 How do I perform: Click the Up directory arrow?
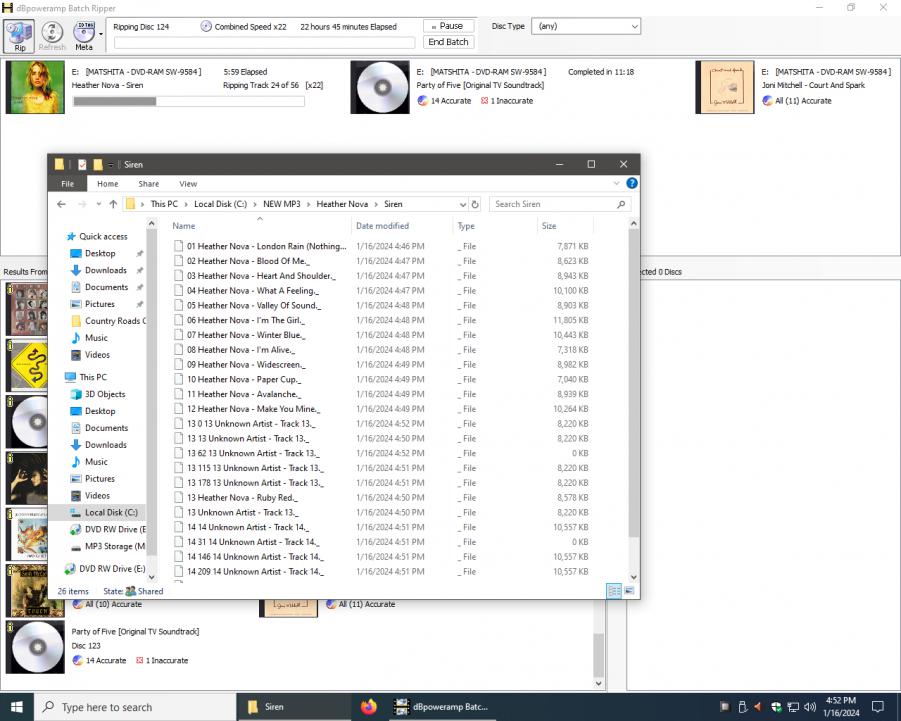pyautogui.click(x=113, y=204)
